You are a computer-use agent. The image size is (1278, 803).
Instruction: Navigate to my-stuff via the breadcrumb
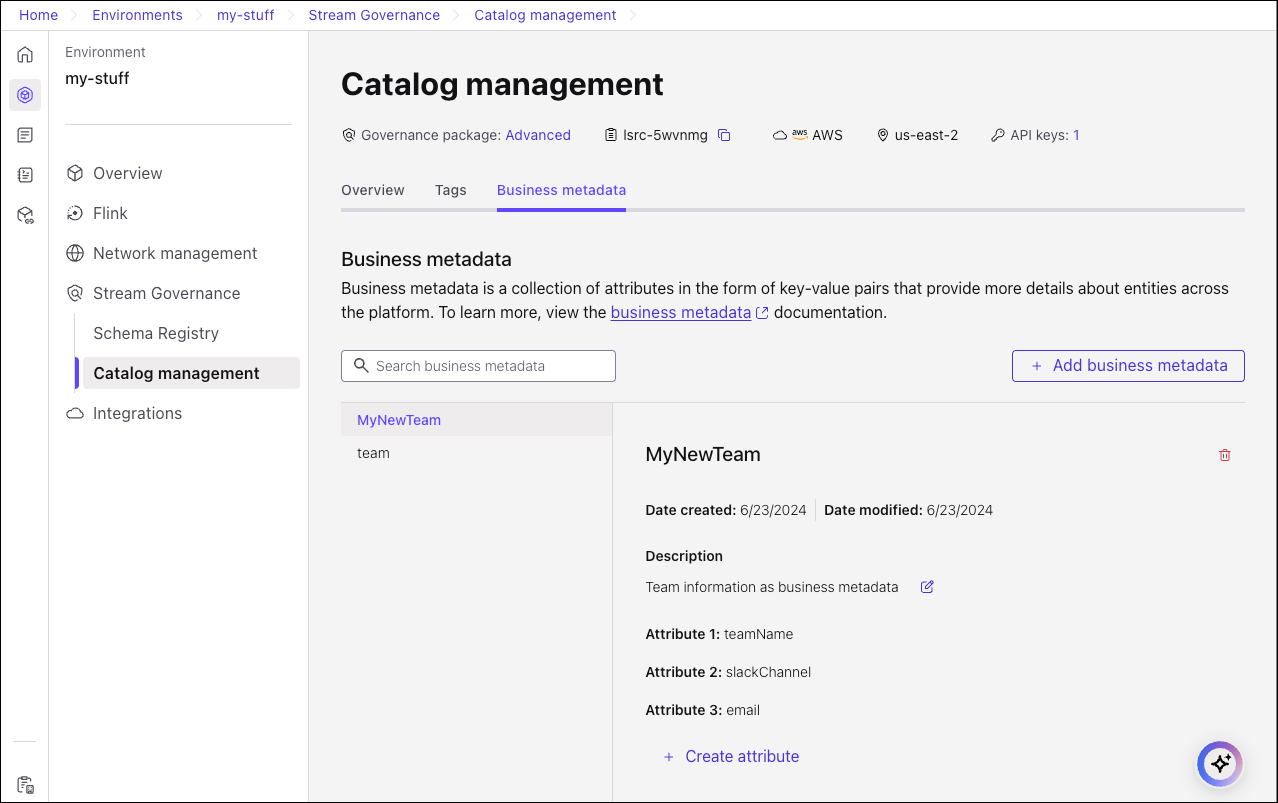[x=245, y=15]
